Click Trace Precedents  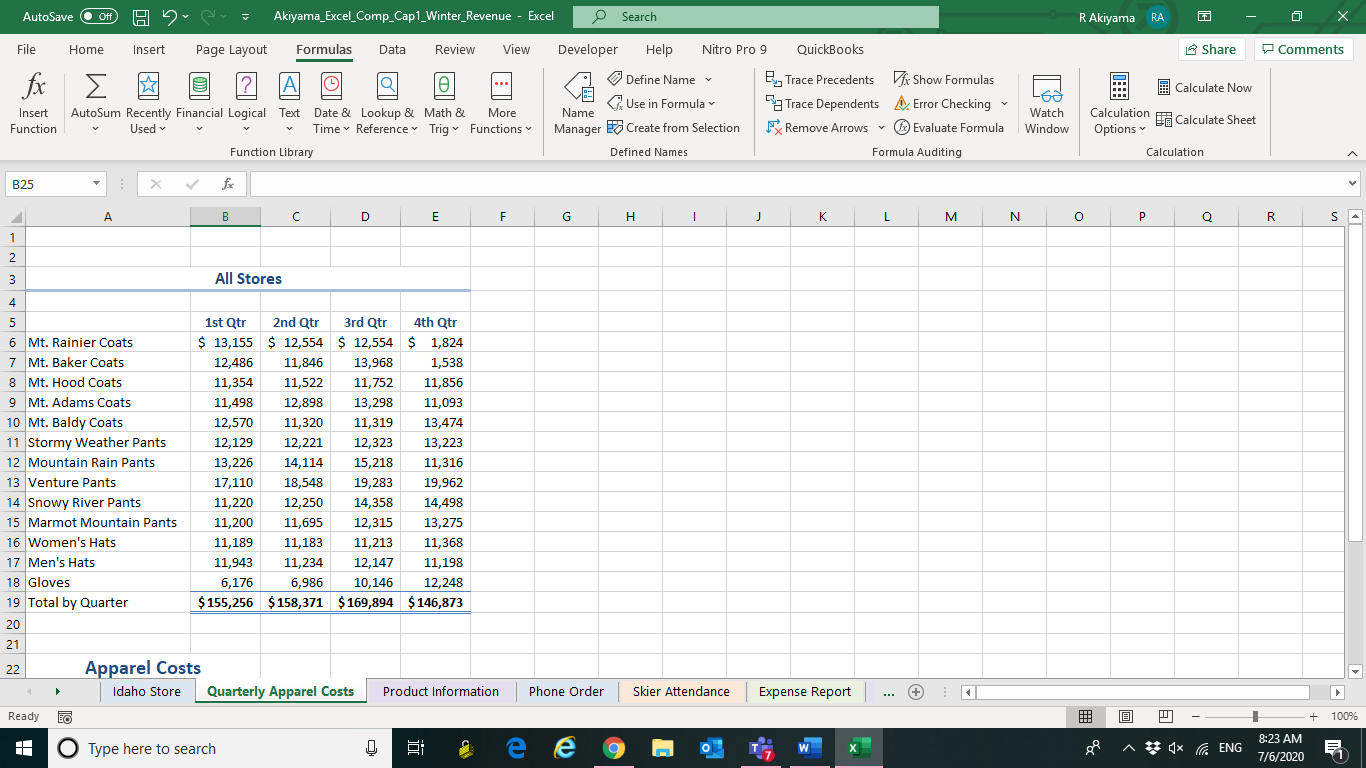pyautogui.click(x=822, y=79)
